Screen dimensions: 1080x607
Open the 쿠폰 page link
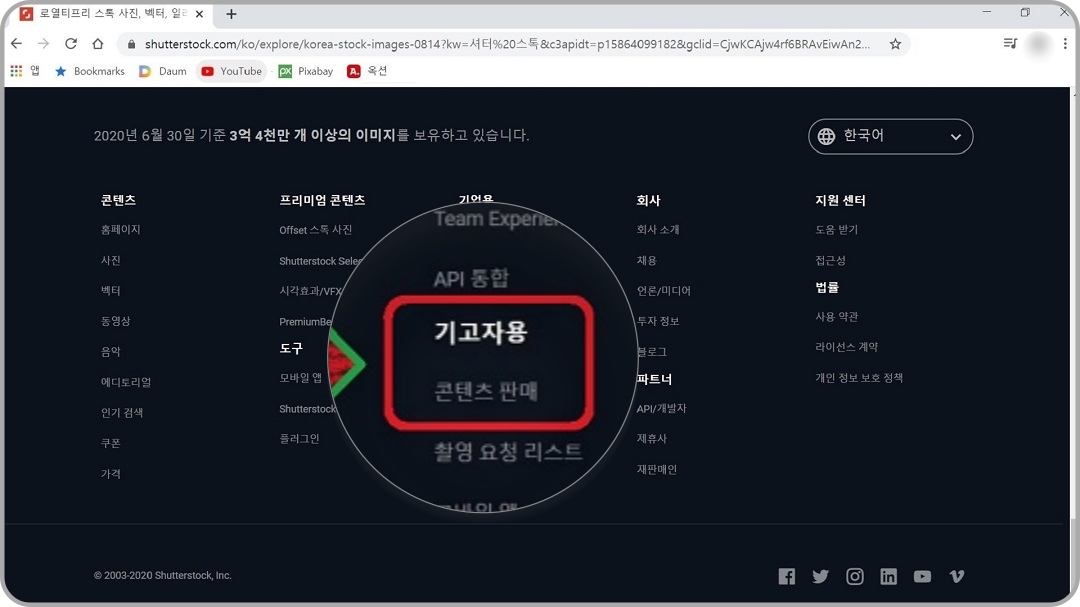(111, 443)
